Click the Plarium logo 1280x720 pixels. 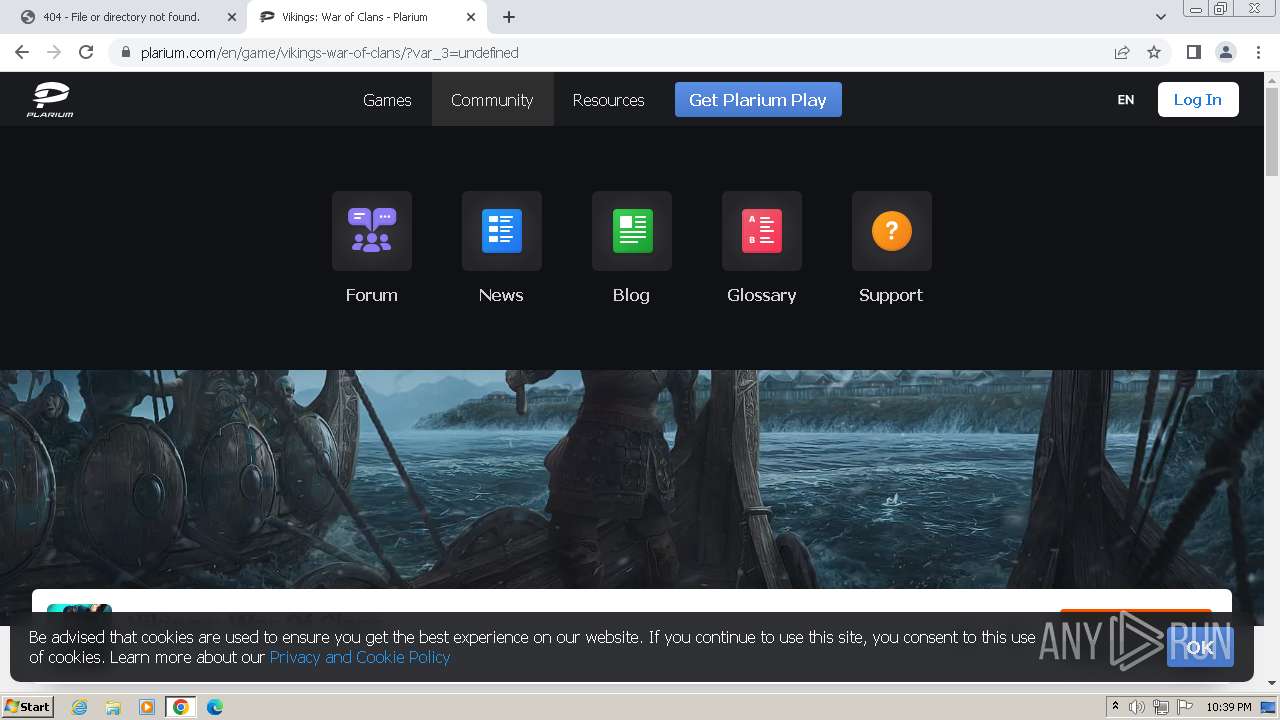(50, 100)
